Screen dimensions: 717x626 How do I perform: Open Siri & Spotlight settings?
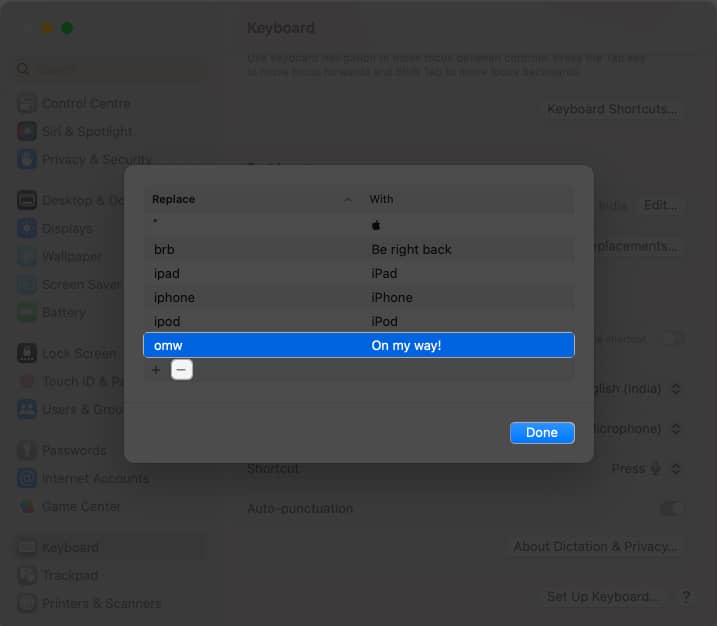[75, 131]
